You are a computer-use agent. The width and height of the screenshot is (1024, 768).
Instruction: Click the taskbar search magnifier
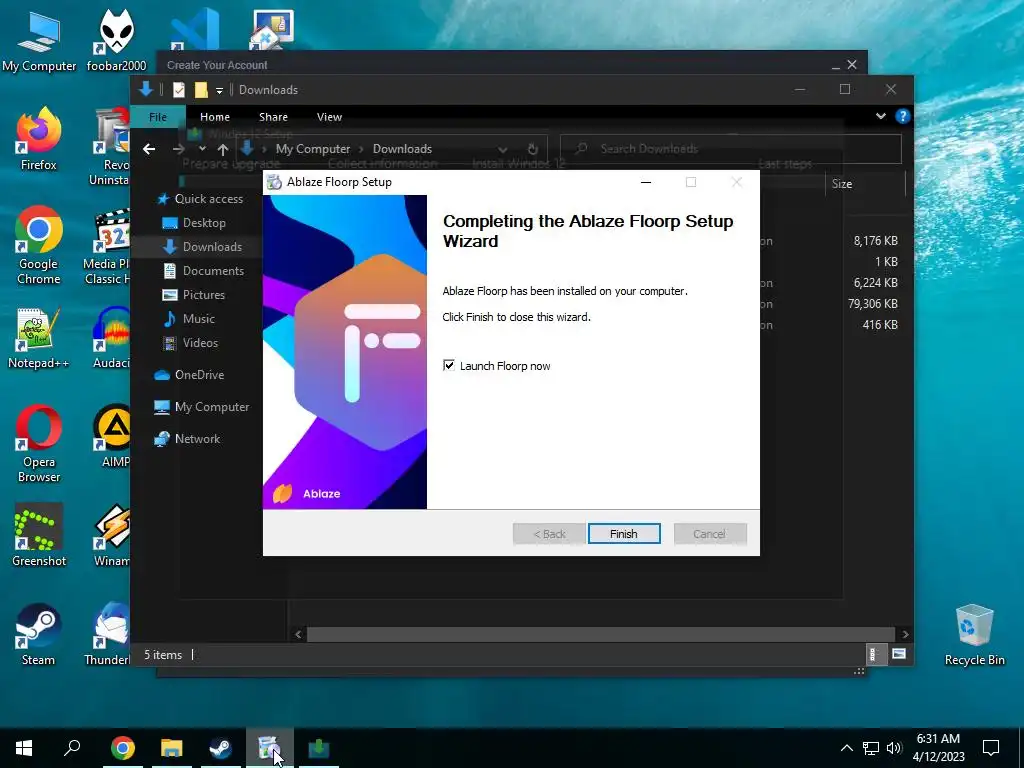[72, 748]
